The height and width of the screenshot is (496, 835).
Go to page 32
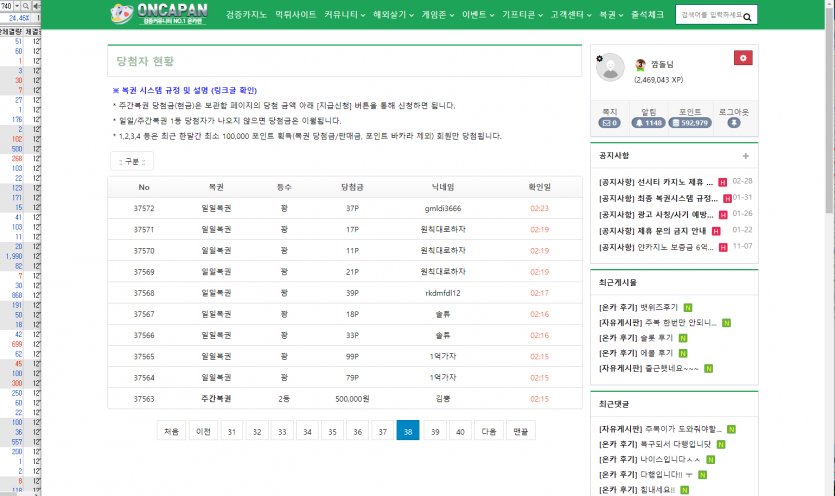click(x=257, y=430)
